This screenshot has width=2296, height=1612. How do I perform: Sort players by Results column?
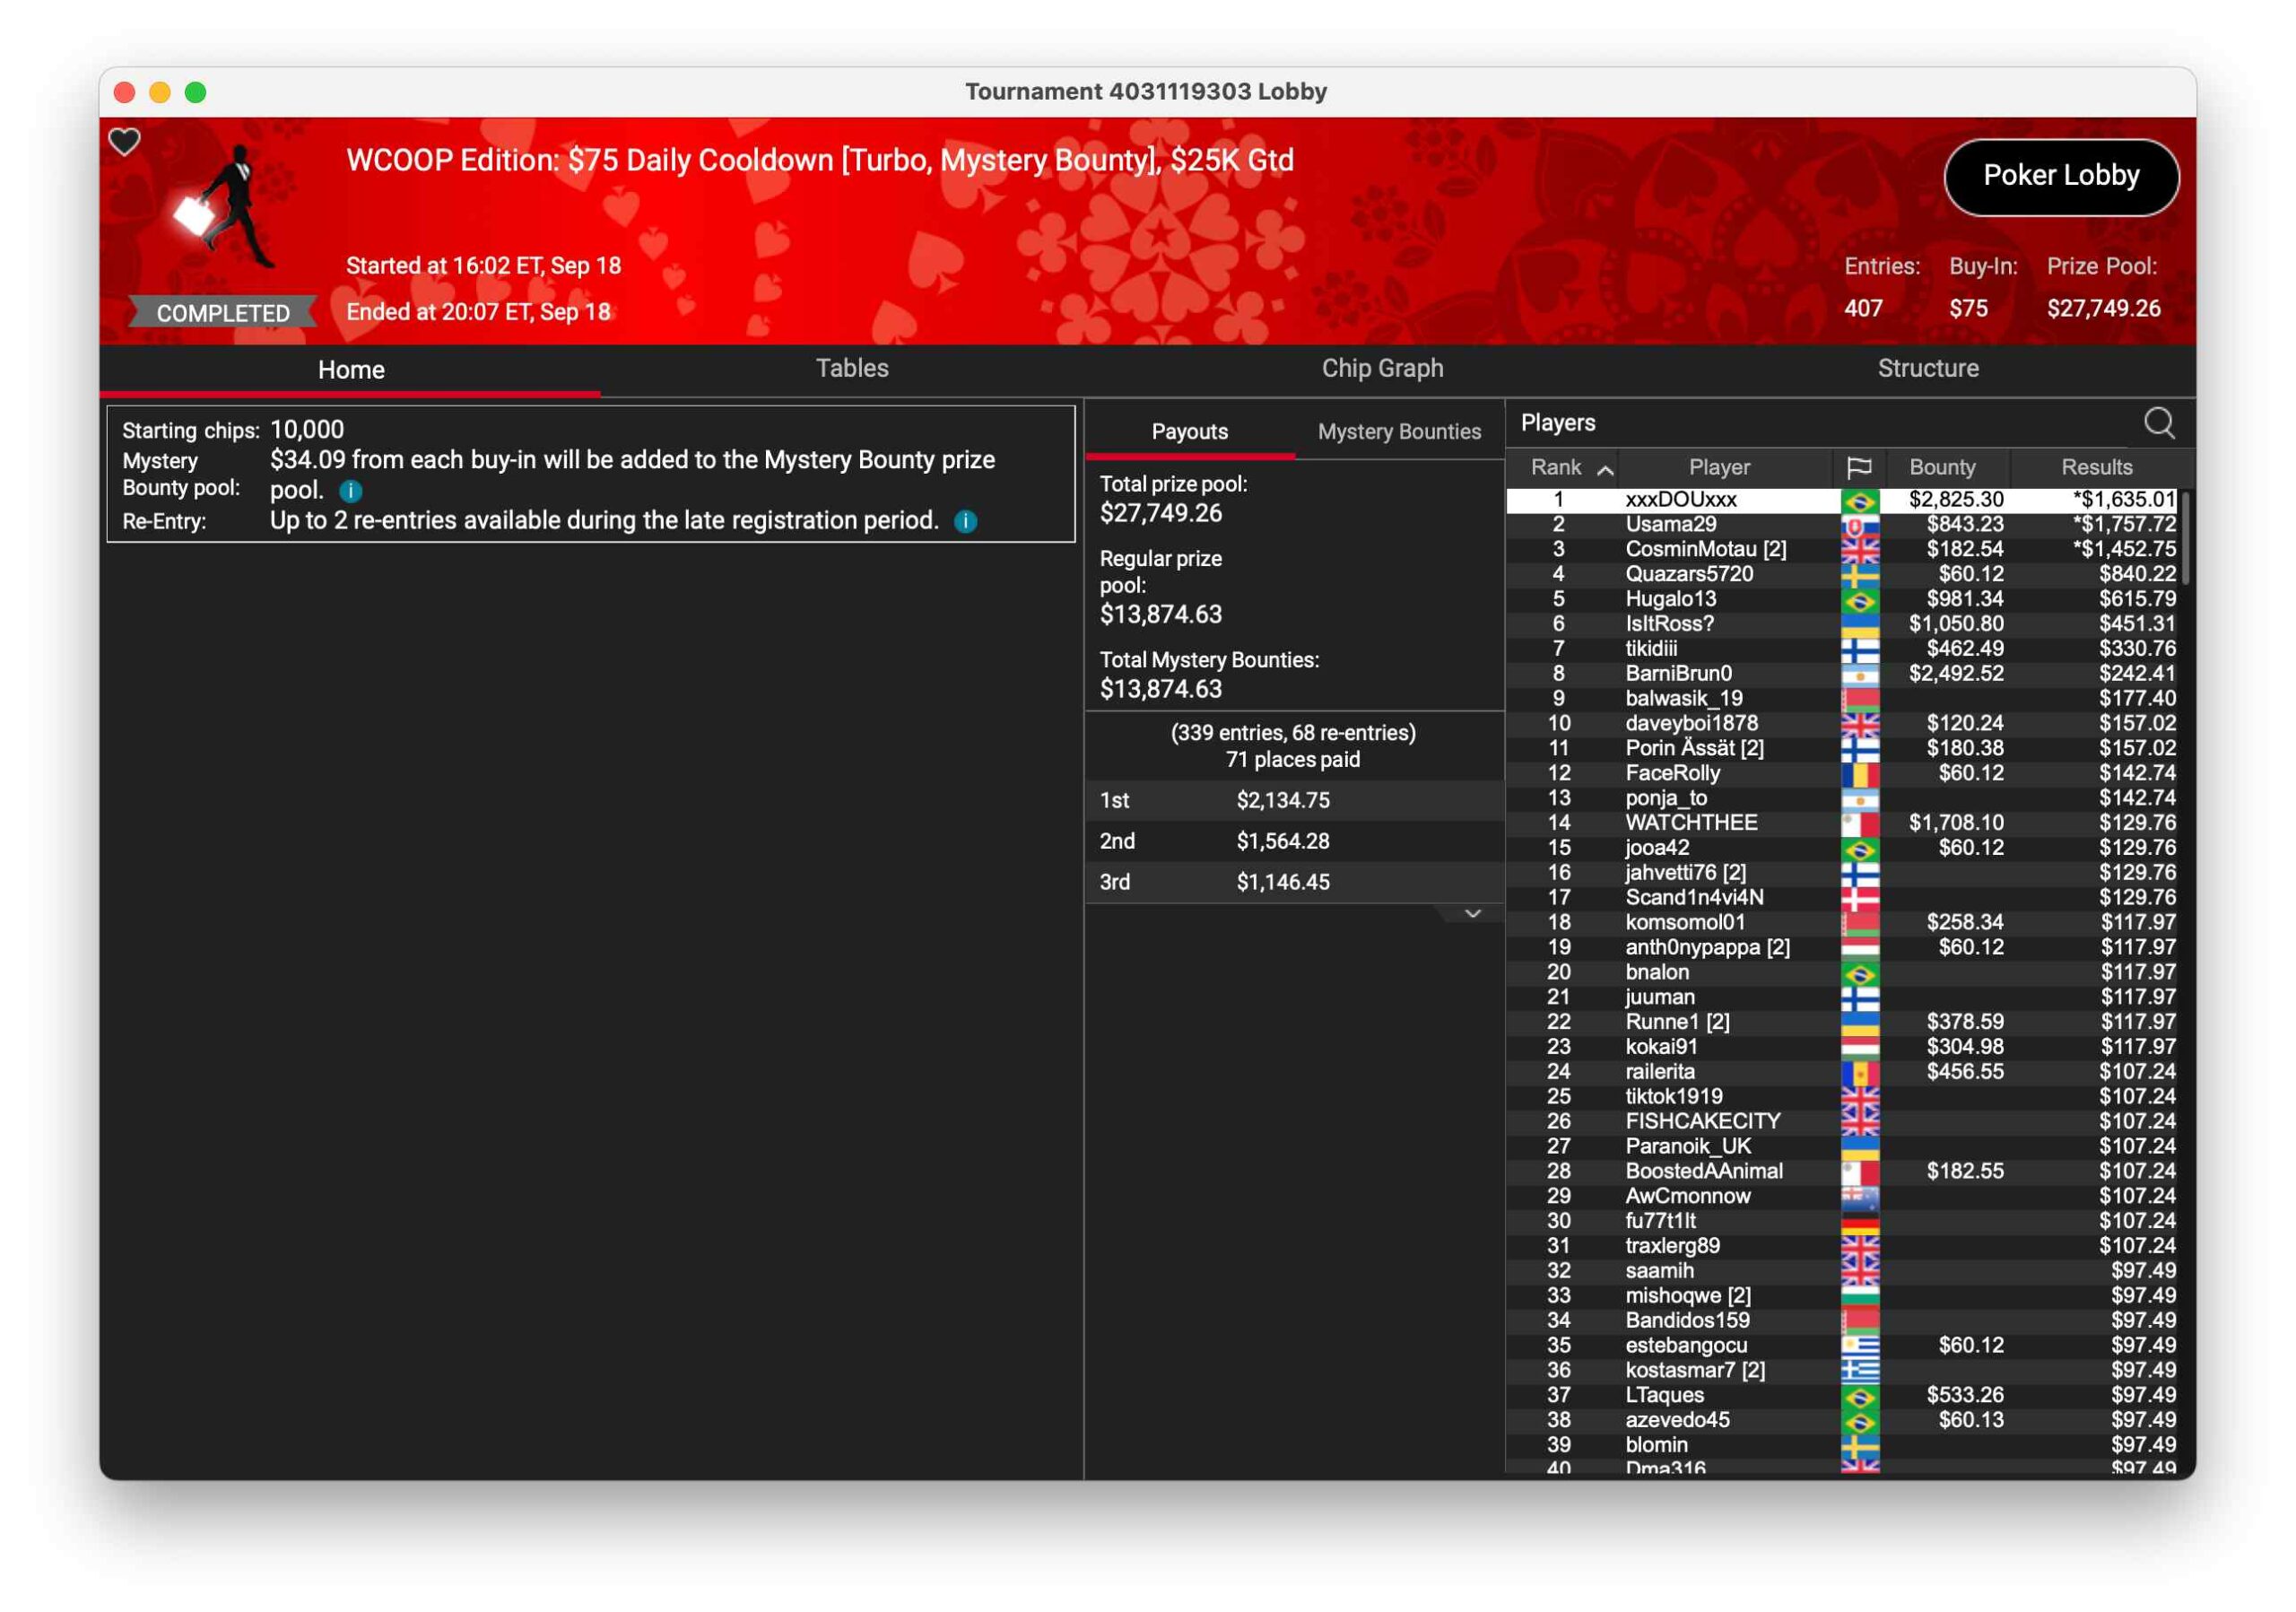(x=2096, y=467)
